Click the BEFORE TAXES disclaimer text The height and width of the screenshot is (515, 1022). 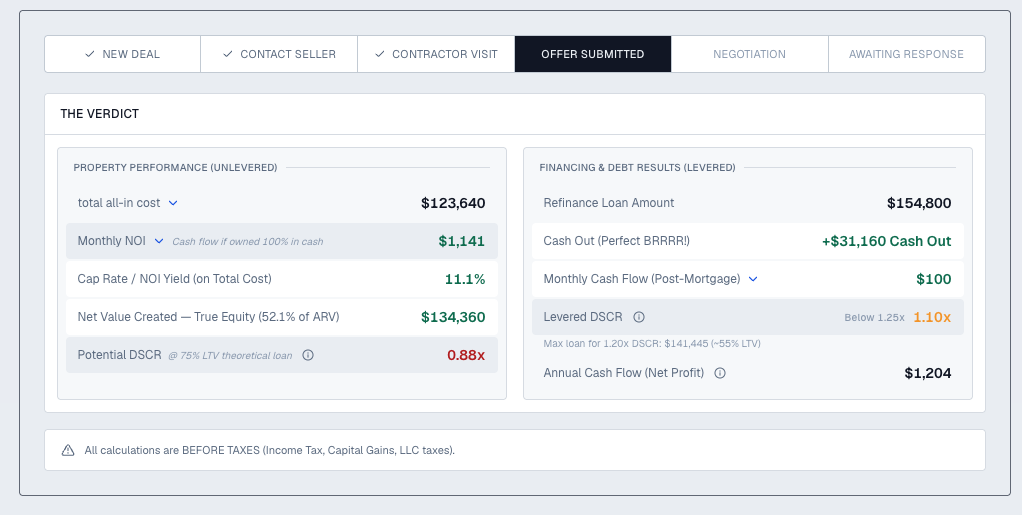[x=270, y=450]
